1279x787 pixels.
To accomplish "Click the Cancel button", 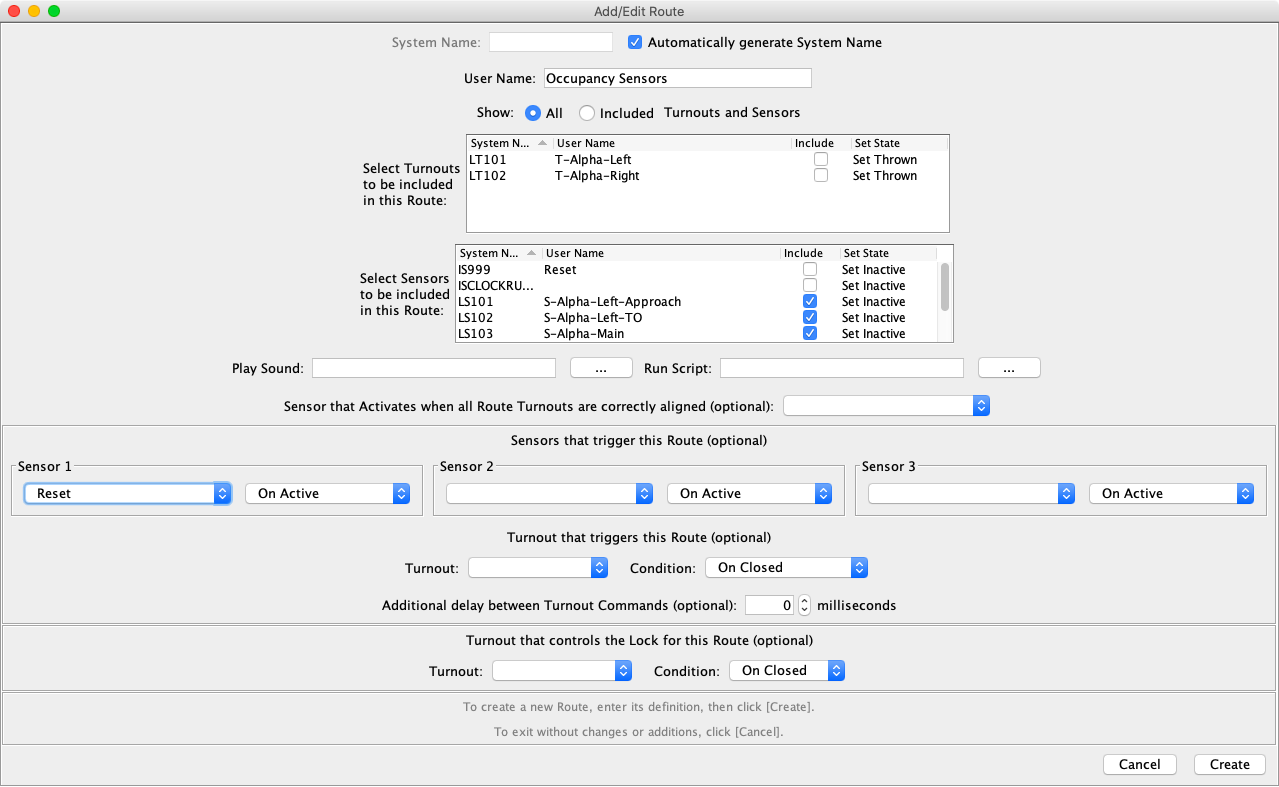I will pos(1139,764).
